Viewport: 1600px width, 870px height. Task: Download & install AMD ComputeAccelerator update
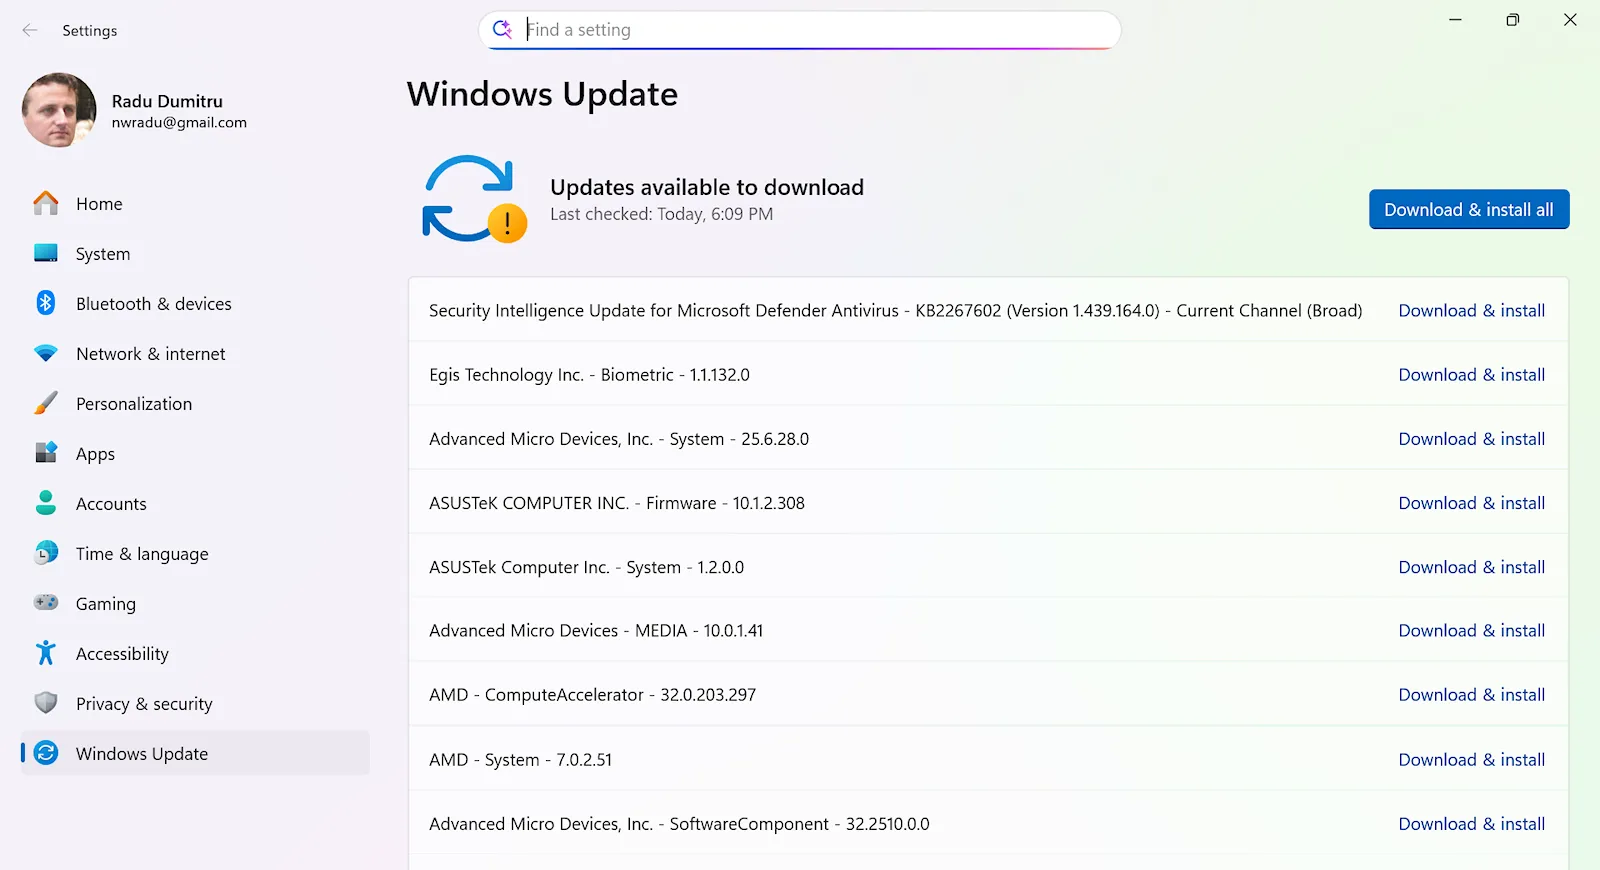(x=1471, y=695)
